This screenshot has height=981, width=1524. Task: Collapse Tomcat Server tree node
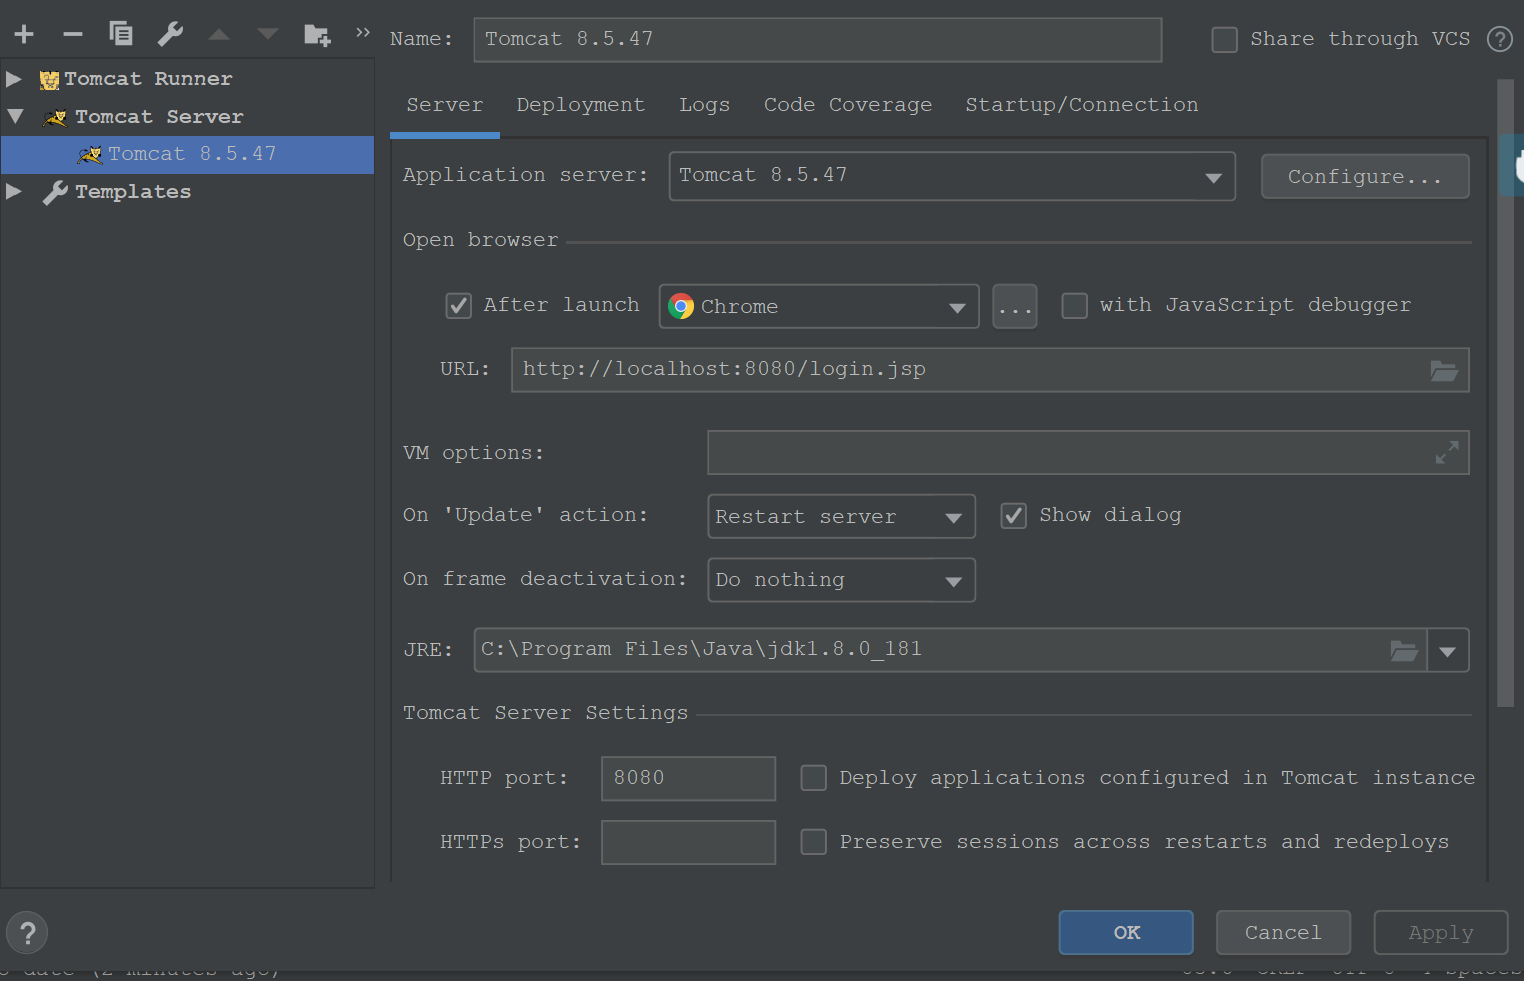(x=15, y=116)
